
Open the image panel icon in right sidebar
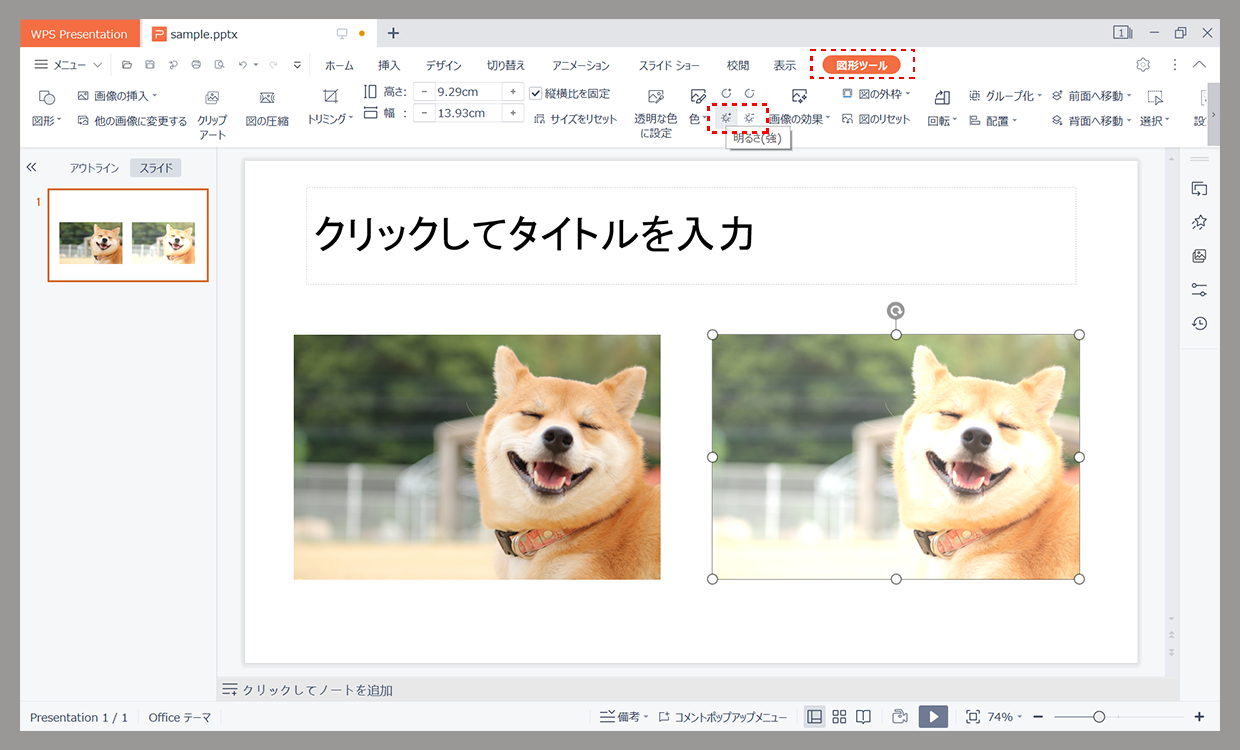click(x=1199, y=256)
